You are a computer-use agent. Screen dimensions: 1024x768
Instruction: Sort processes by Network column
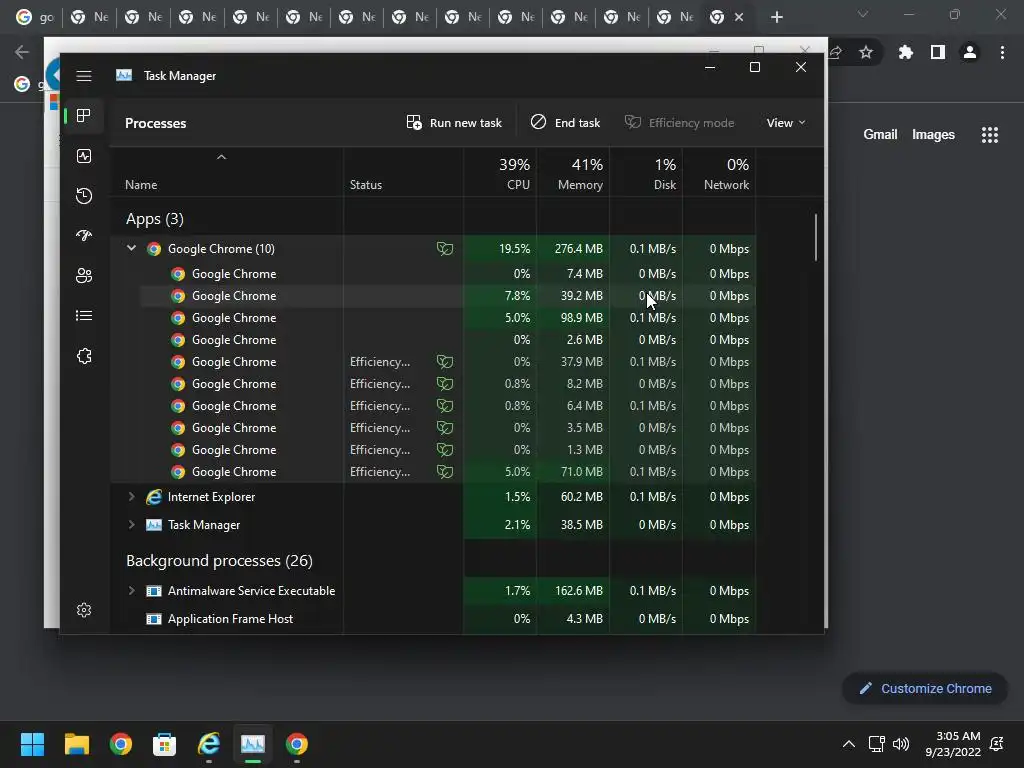[x=720, y=173]
